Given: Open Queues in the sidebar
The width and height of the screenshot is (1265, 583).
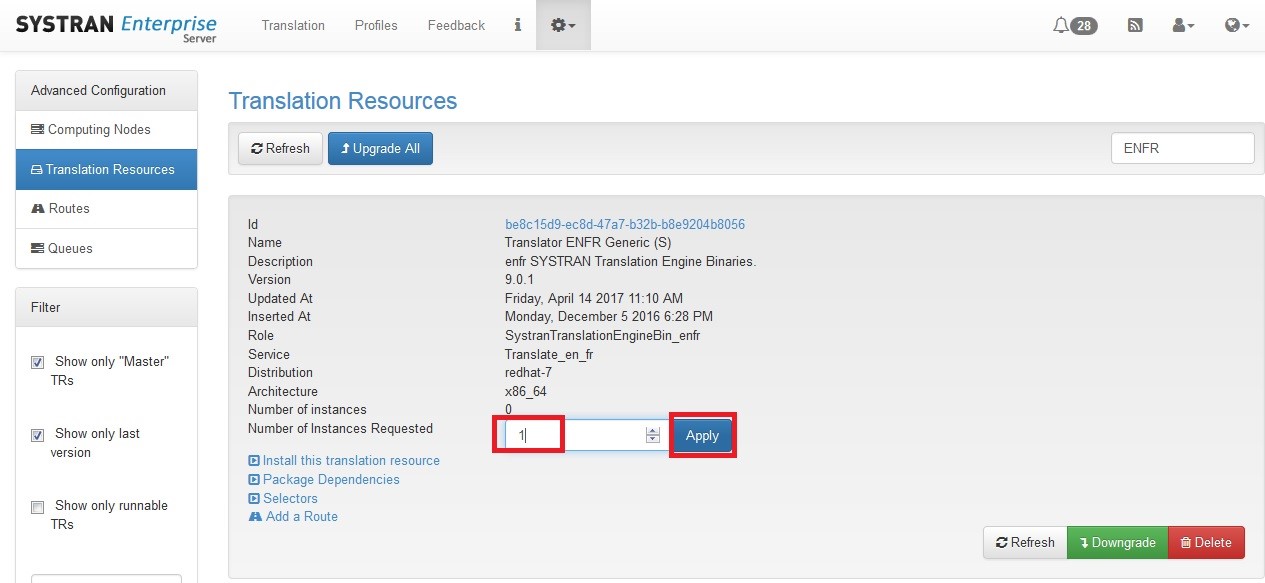Looking at the screenshot, I should click(106, 248).
